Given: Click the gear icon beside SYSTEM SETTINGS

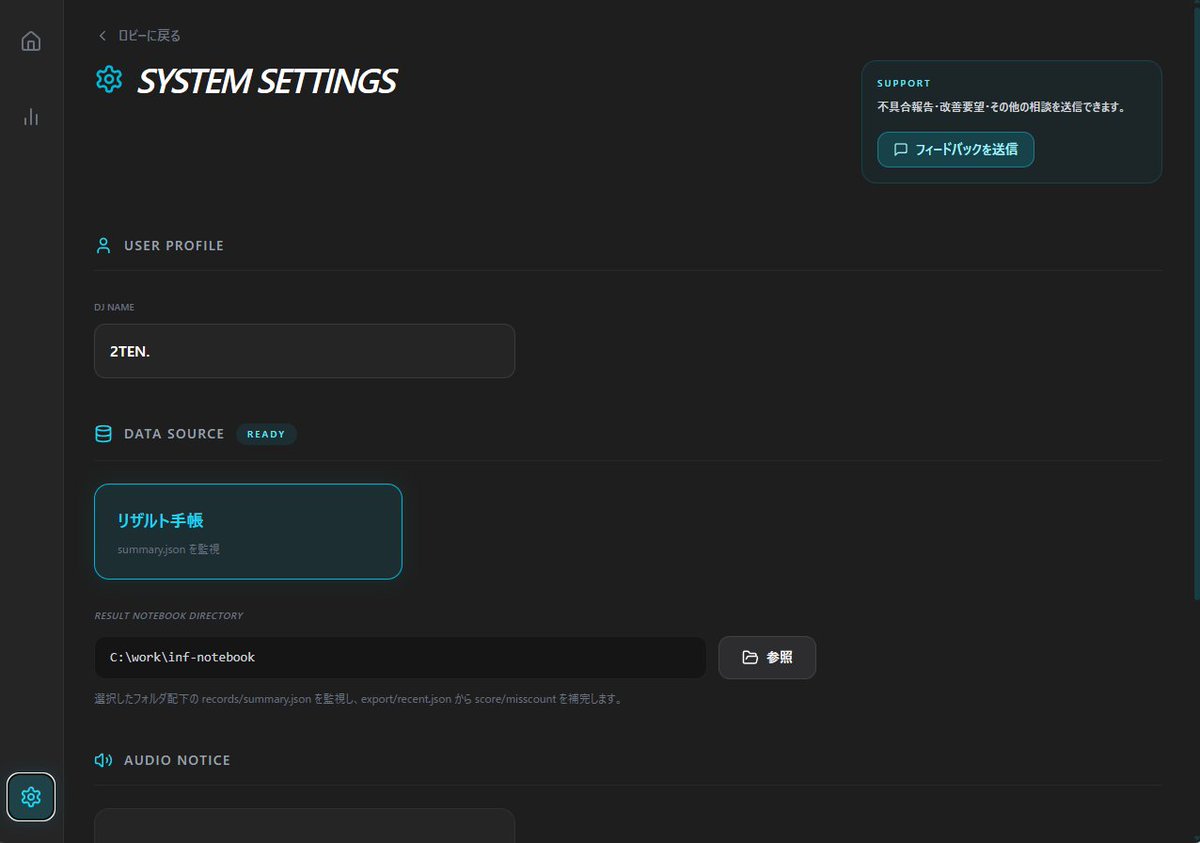Looking at the screenshot, I should pyautogui.click(x=108, y=80).
